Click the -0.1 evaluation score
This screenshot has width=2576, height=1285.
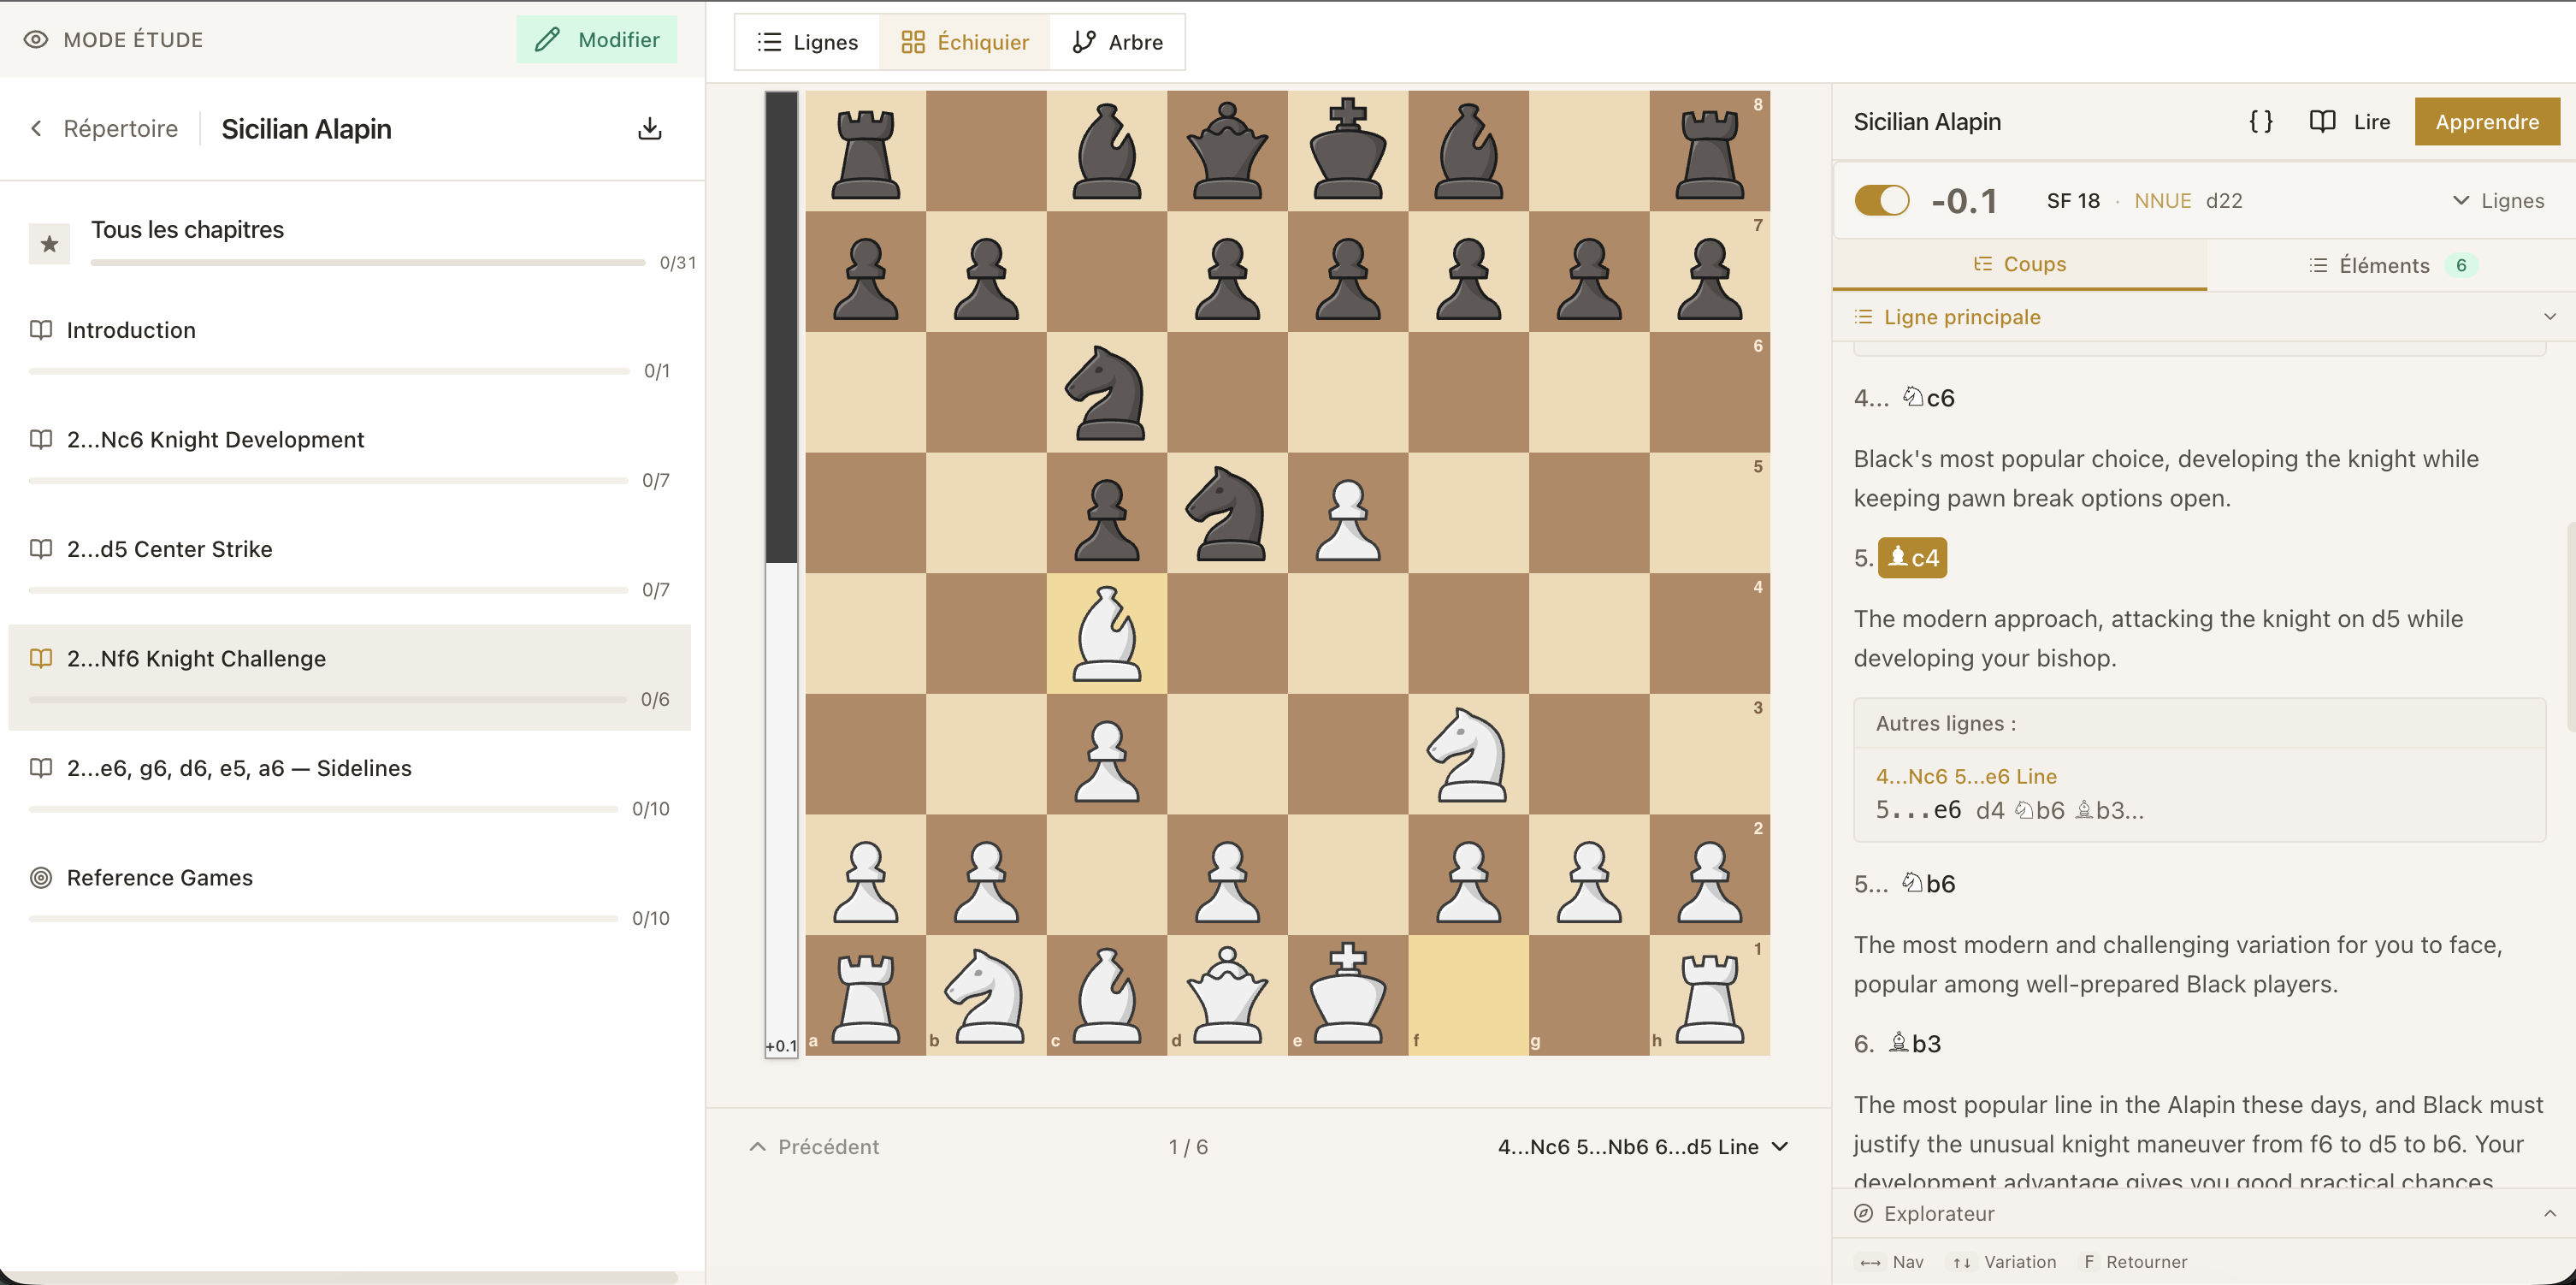pos(1962,201)
